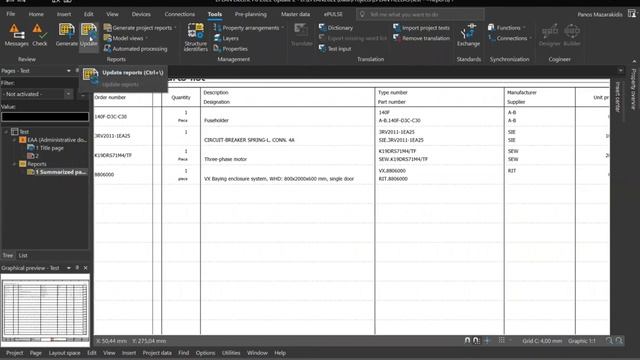
Task: Open Connections synchronization dropdown
Action: [530, 38]
